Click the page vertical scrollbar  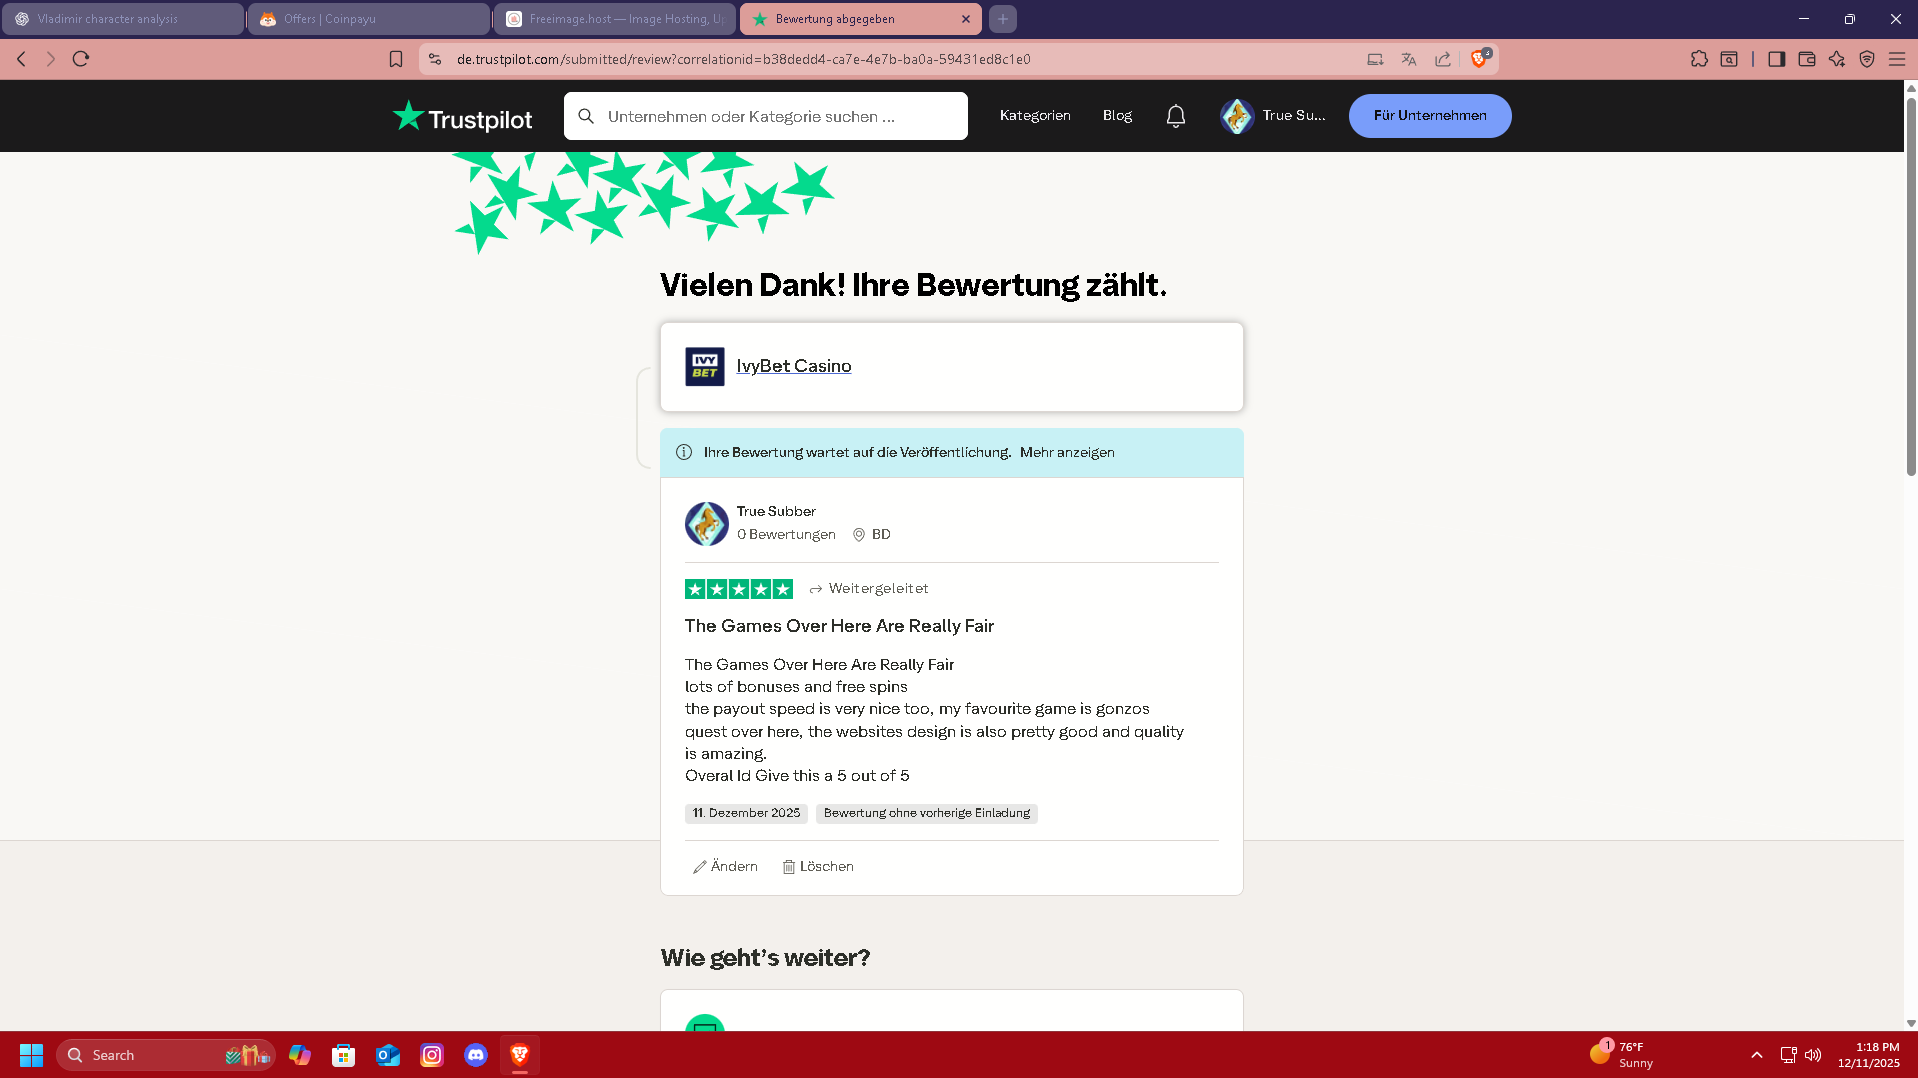[1911, 285]
